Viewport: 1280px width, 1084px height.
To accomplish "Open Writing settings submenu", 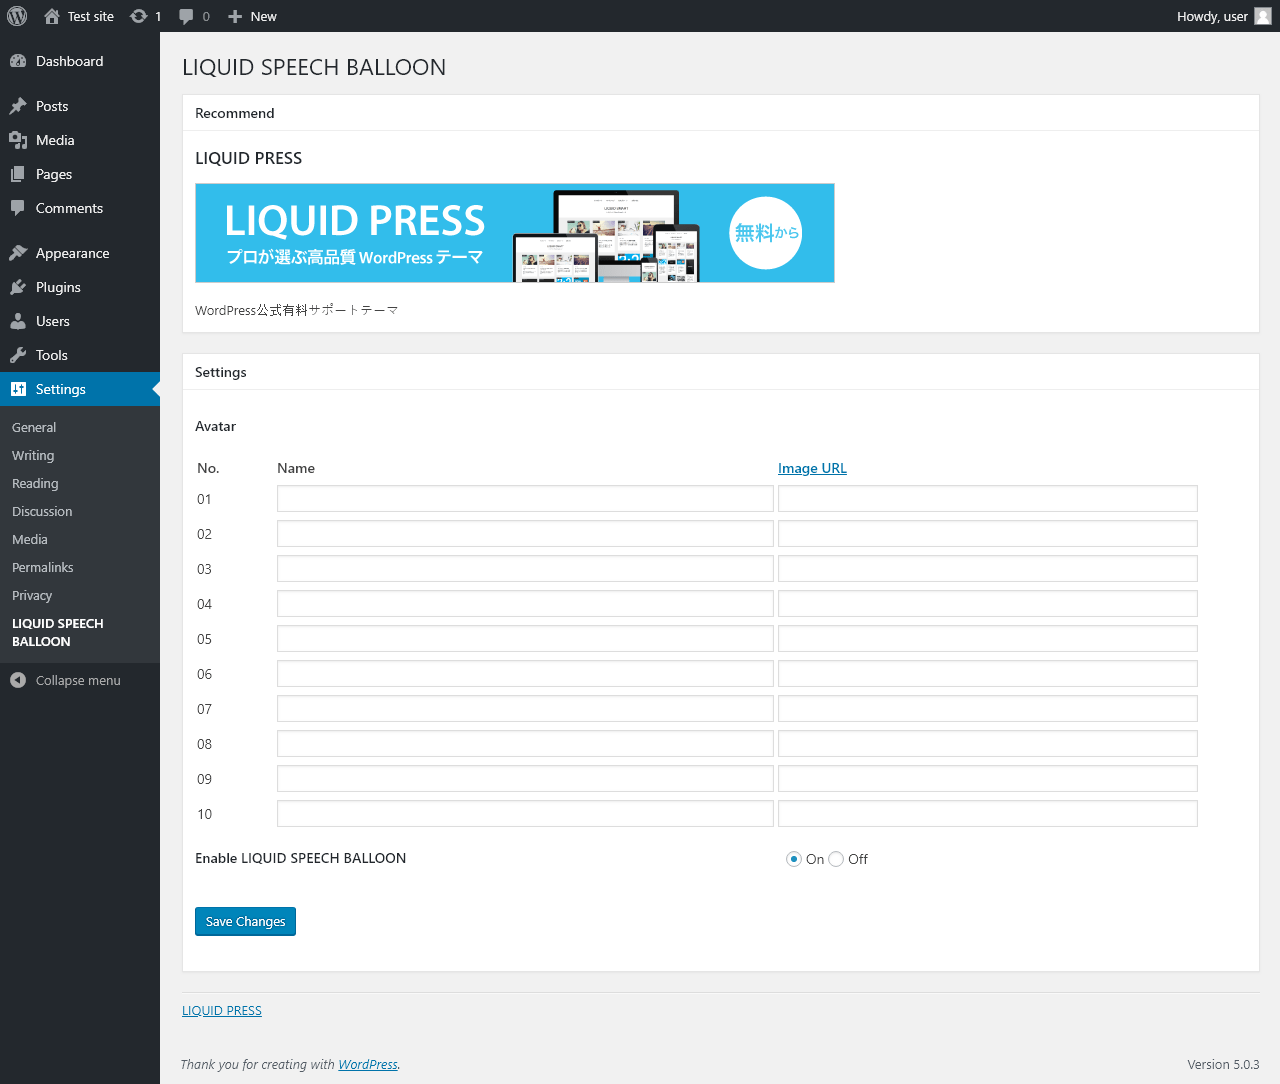I will [33, 455].
